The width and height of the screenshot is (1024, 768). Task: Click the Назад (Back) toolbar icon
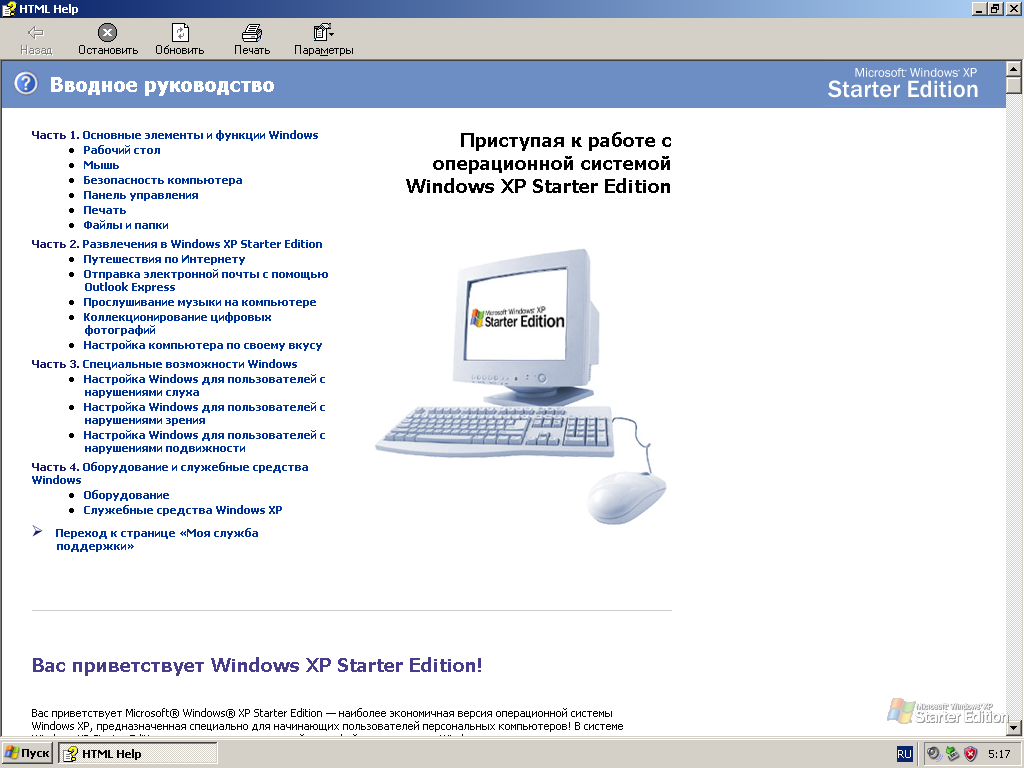click(x=36, y=33)
